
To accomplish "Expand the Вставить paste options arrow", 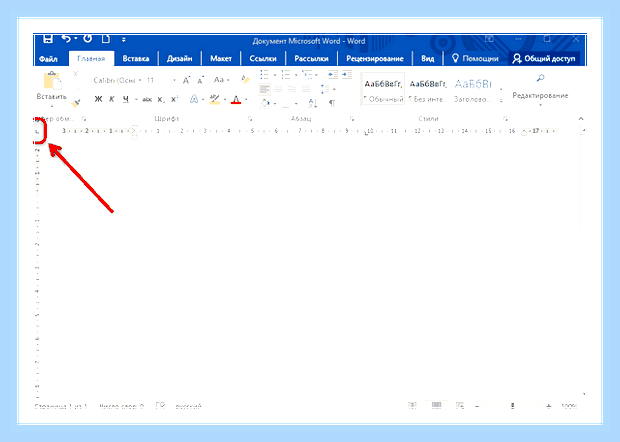I will [x=52, y=106].
